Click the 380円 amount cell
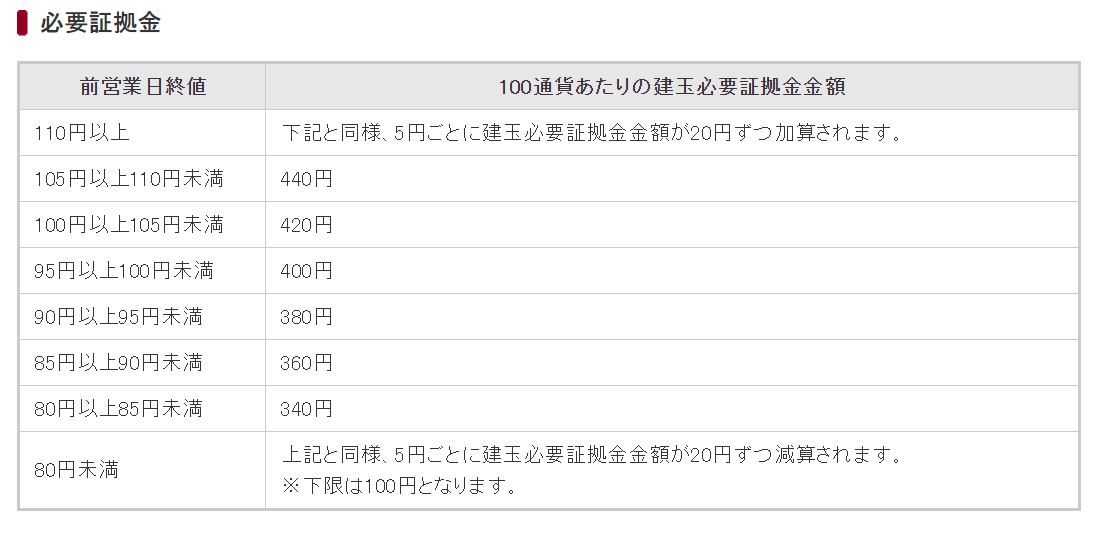 click(x=306, y=317)
